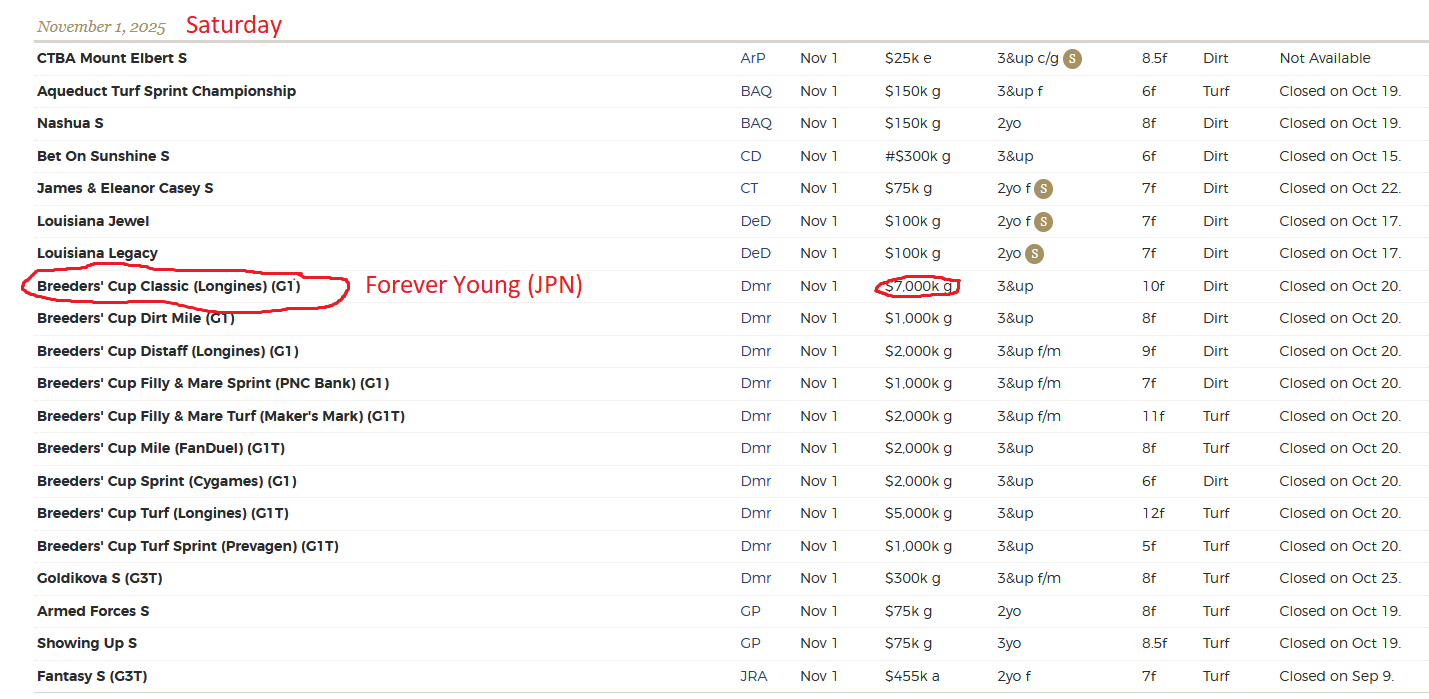
Task: Open Breeders' Cup Mile (FanDuel) race
Action: (x=161, y=448)
